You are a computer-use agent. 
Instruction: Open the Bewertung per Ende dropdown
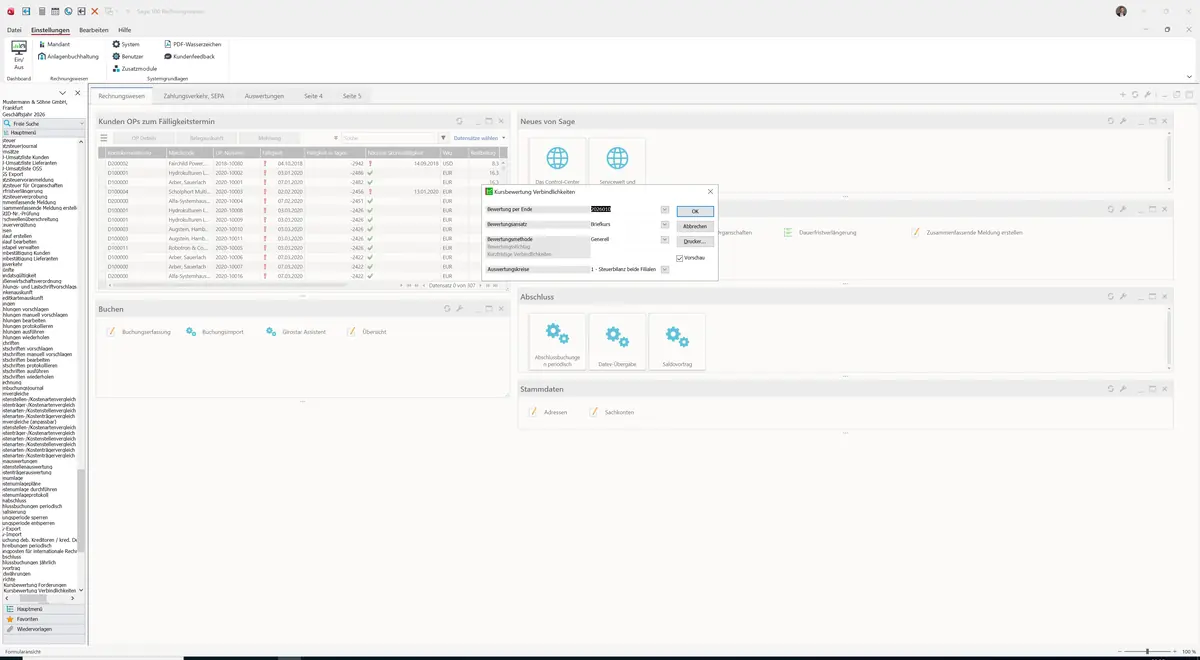[x=665, y=209]
